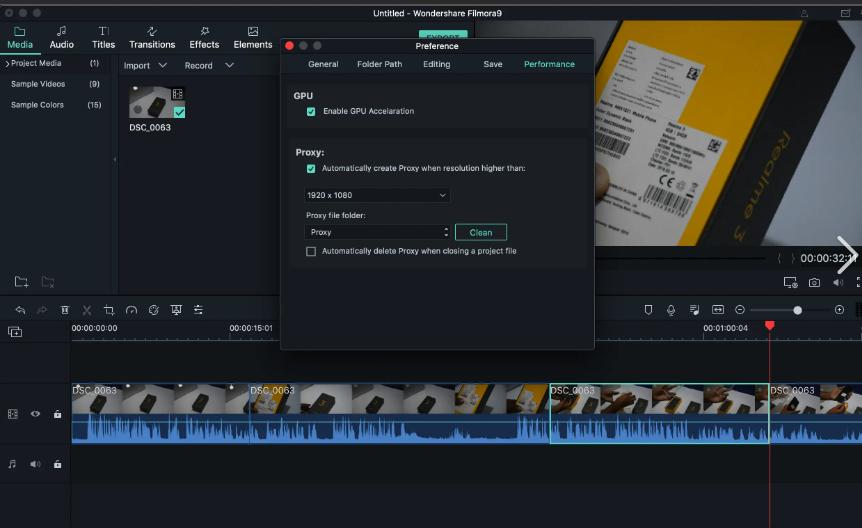Expand the Import dropdown menu

pyautogui.click(x=145, y=66)
